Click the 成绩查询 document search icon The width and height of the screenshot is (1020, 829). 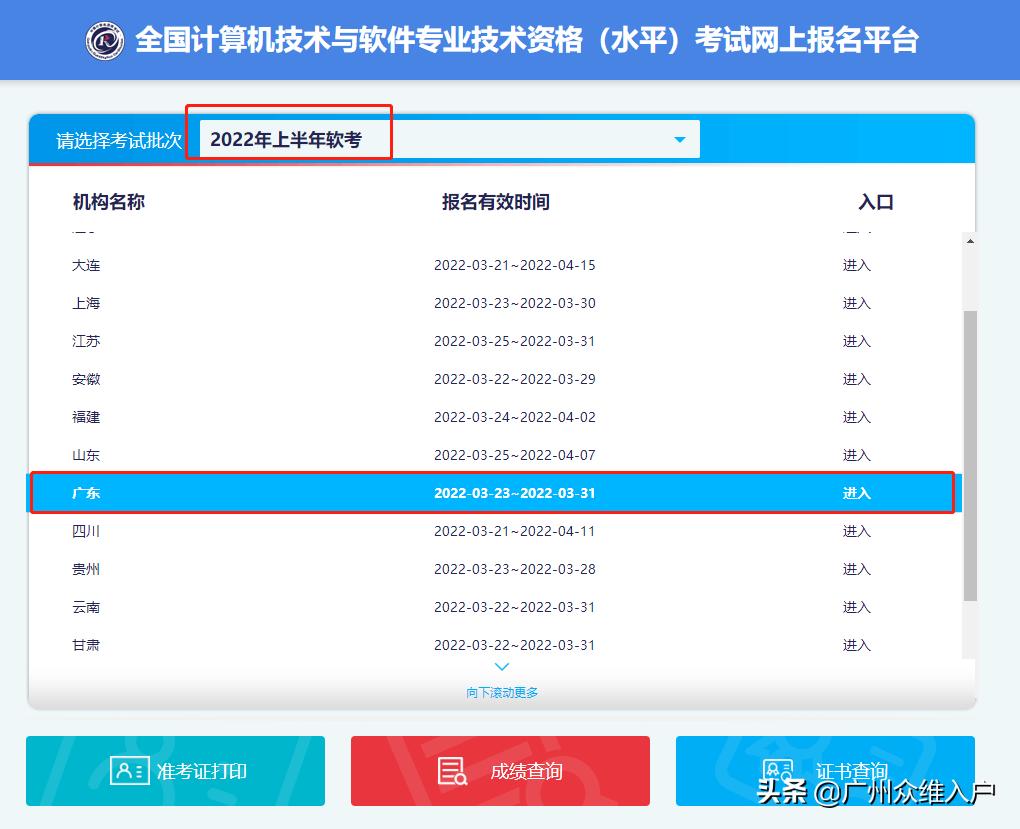tap(451, 771)
